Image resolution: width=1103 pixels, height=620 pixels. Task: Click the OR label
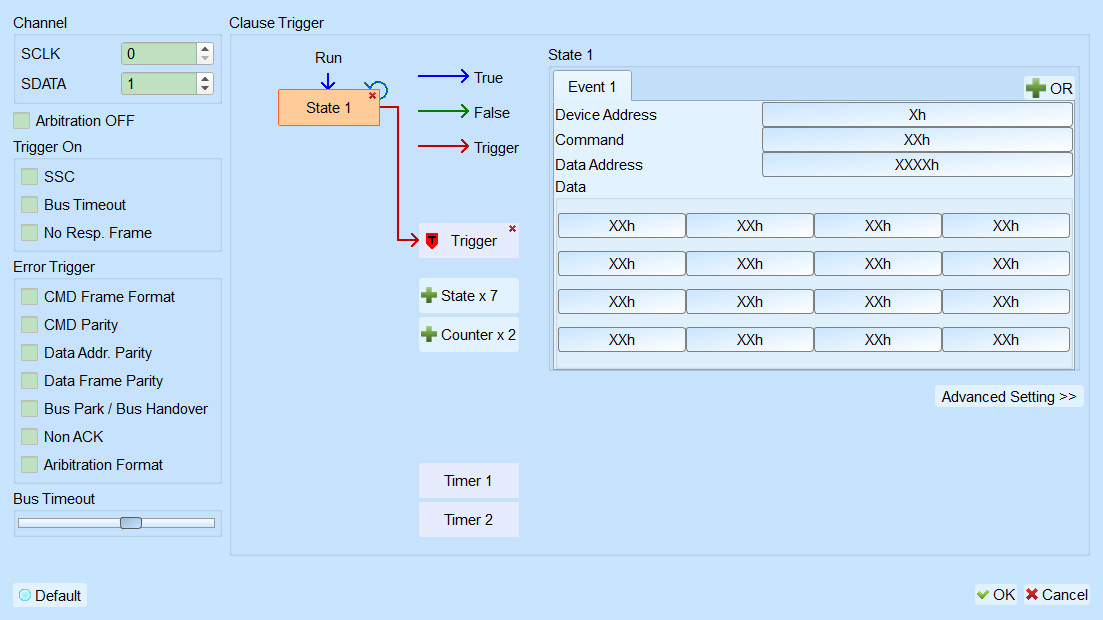tap(1061, 89)
